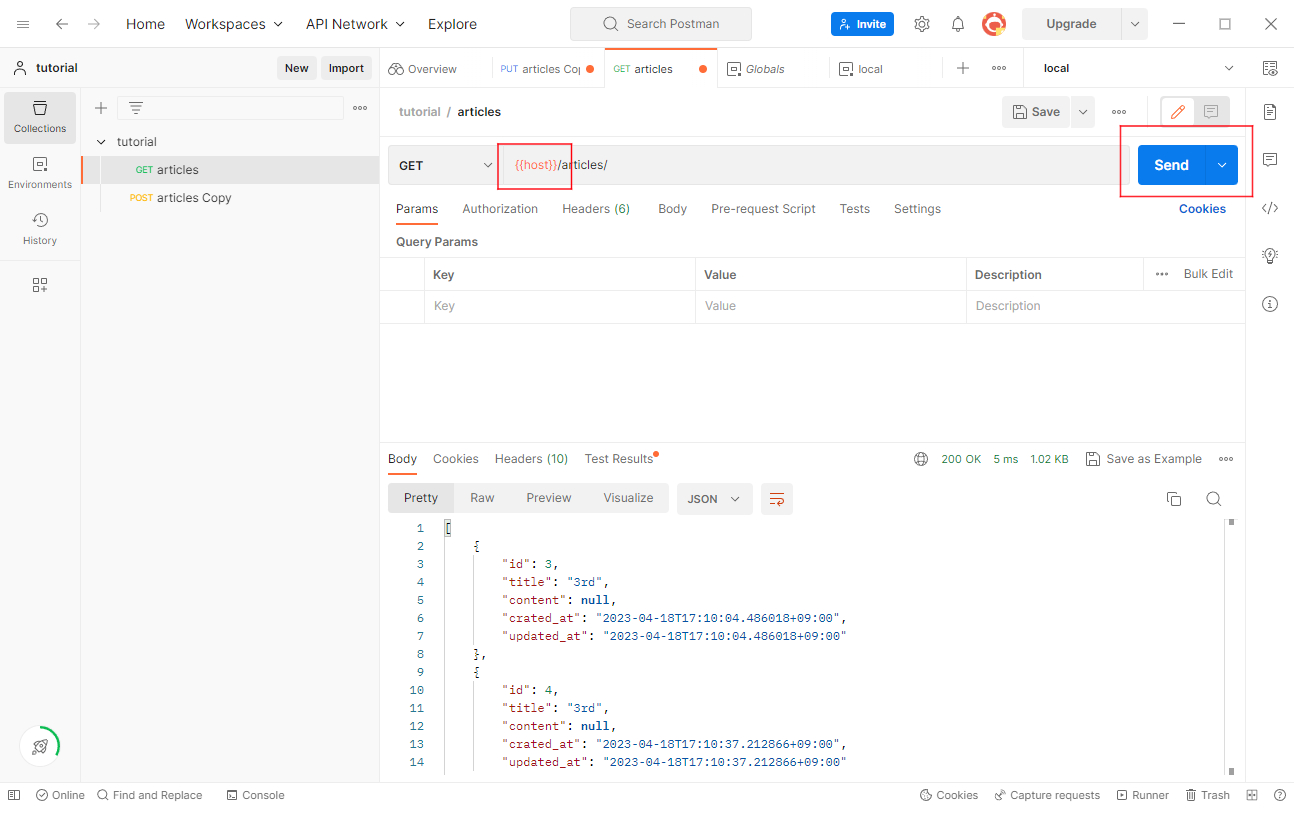The width and height of the screenshot is (1304, 826).
Task: Switch to edit mode pencil toggle
Action: 1178,112
